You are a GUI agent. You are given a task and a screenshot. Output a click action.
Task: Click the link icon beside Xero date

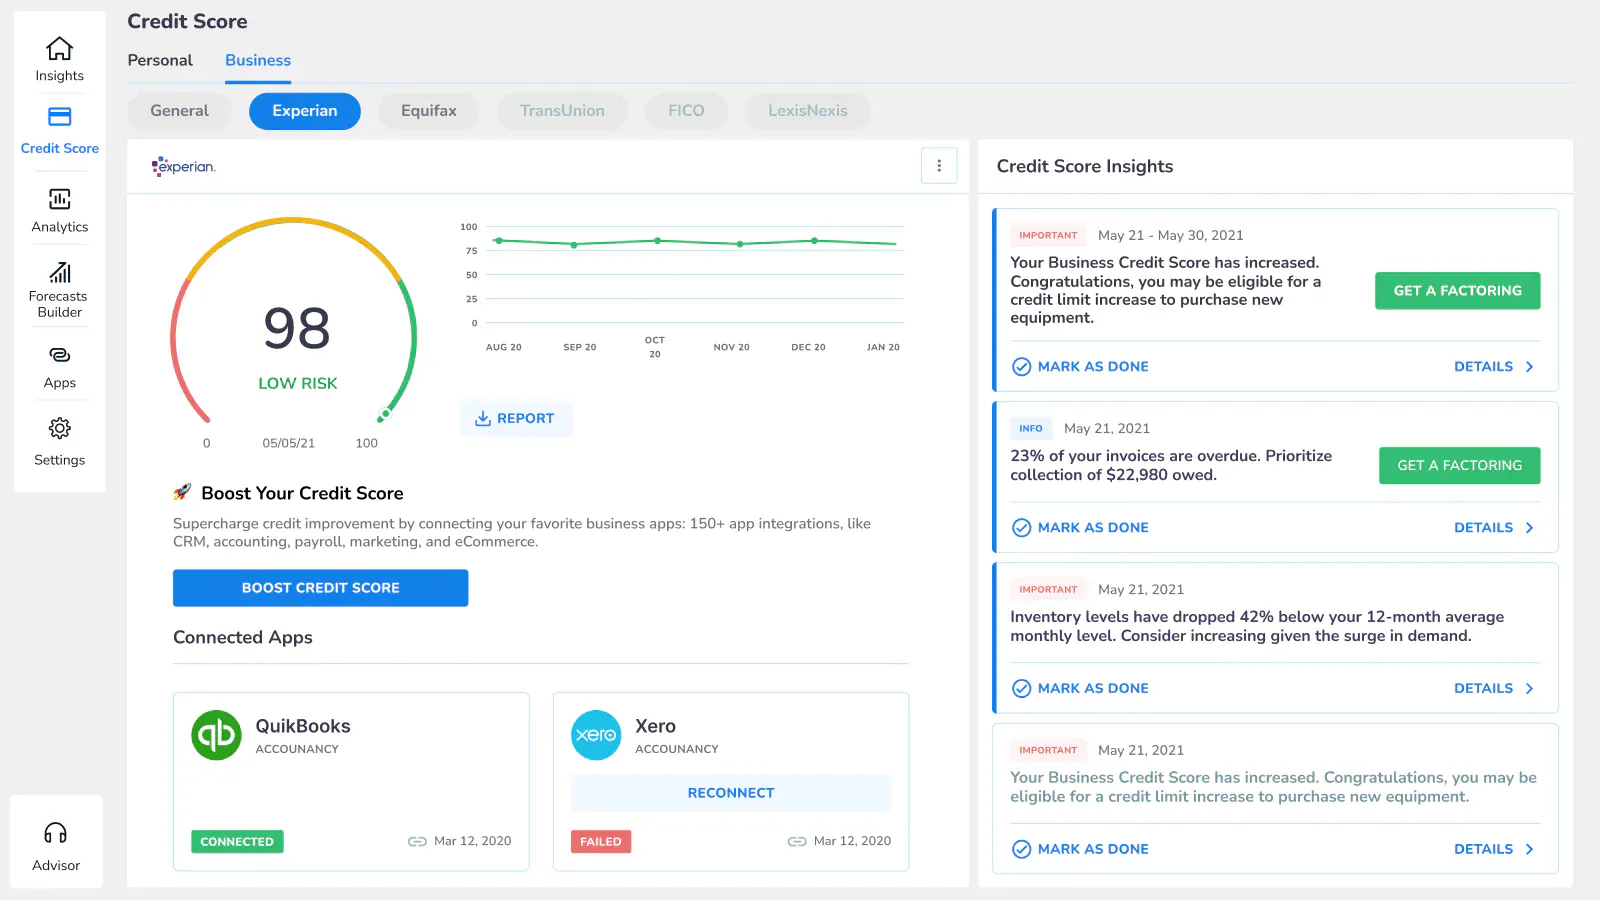[x=797, y=841]
